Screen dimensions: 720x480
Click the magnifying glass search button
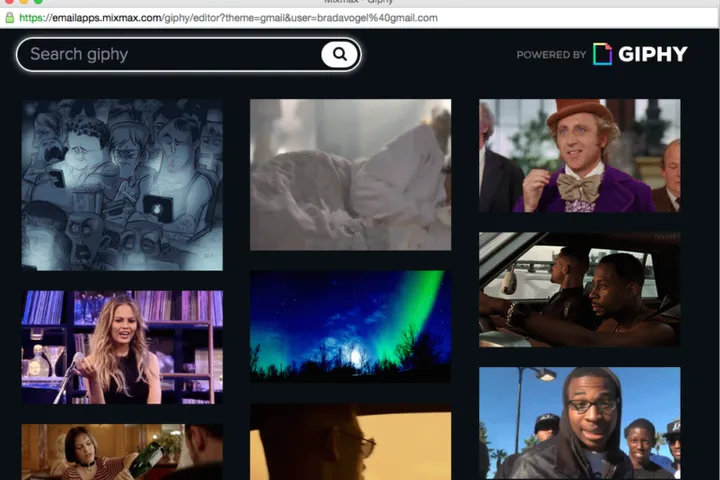click(339, 55)
